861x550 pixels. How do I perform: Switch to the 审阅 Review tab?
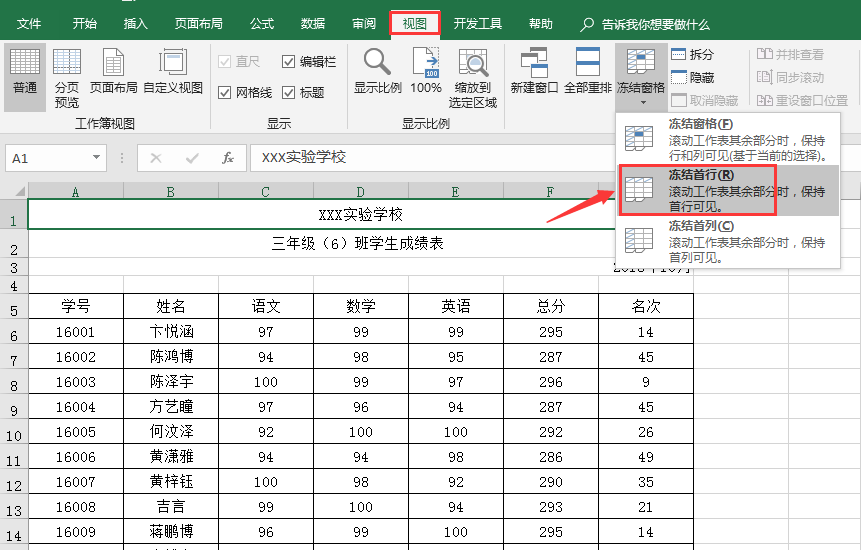[x=364, y=24]
